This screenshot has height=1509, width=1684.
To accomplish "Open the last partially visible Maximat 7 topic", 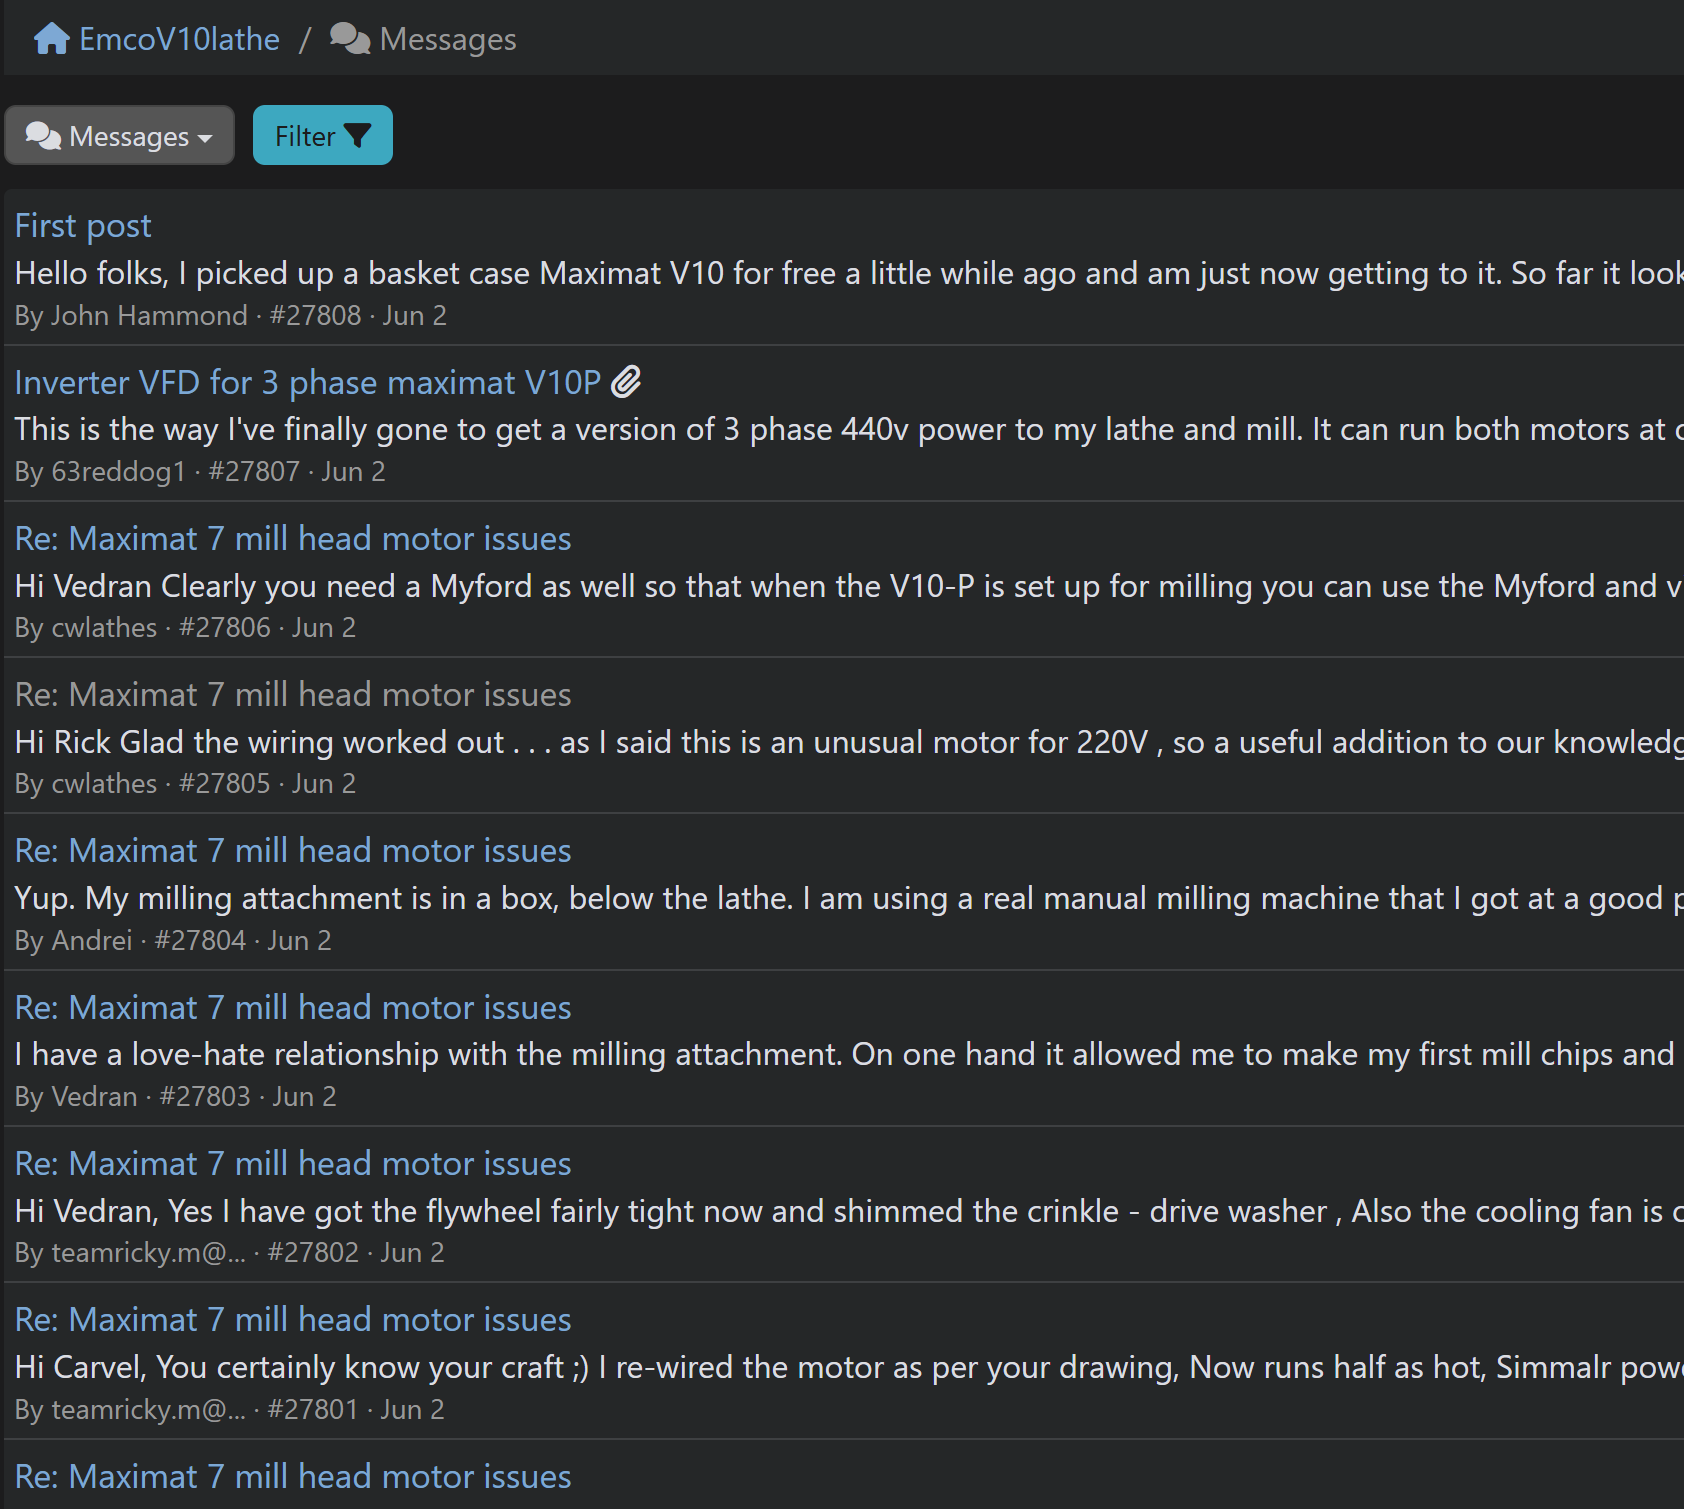I will pos(293,1476).
